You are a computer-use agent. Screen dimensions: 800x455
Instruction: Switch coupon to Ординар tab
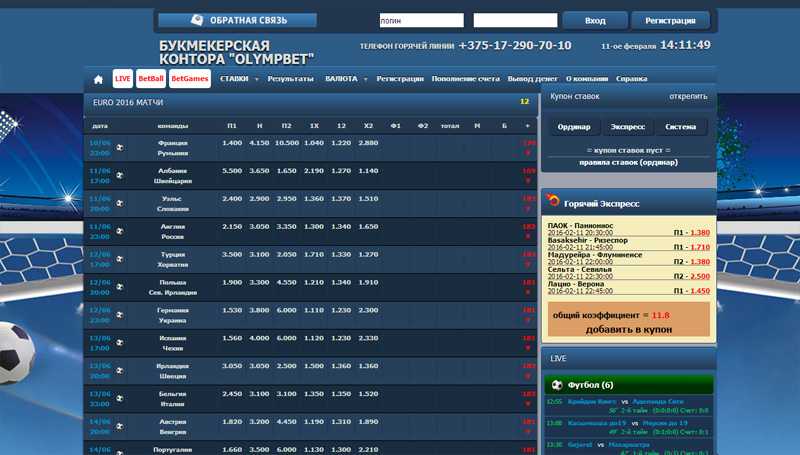click(x=574, y=127)
